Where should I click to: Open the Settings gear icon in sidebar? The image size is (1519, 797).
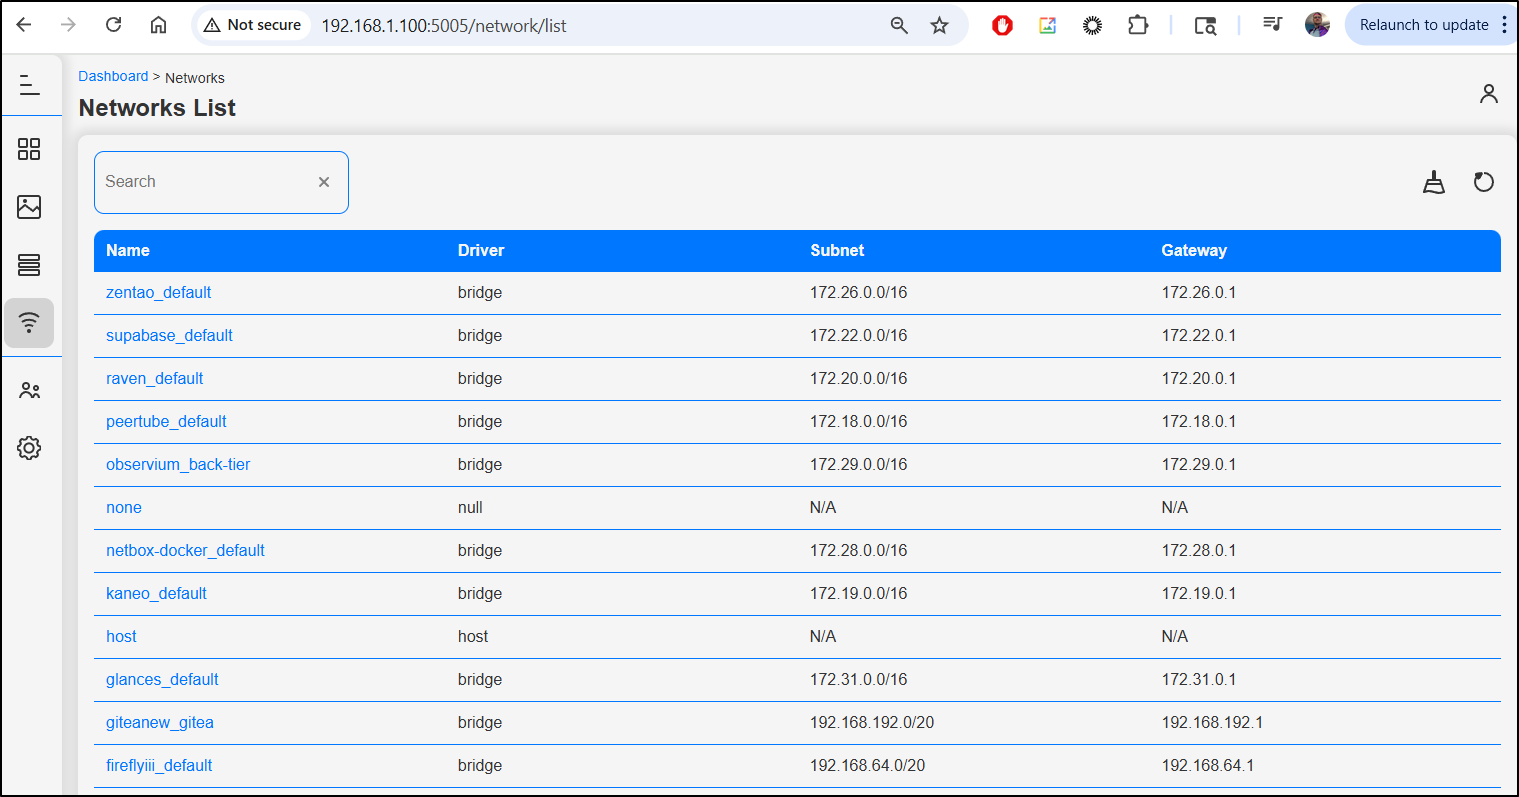point(29,448)
